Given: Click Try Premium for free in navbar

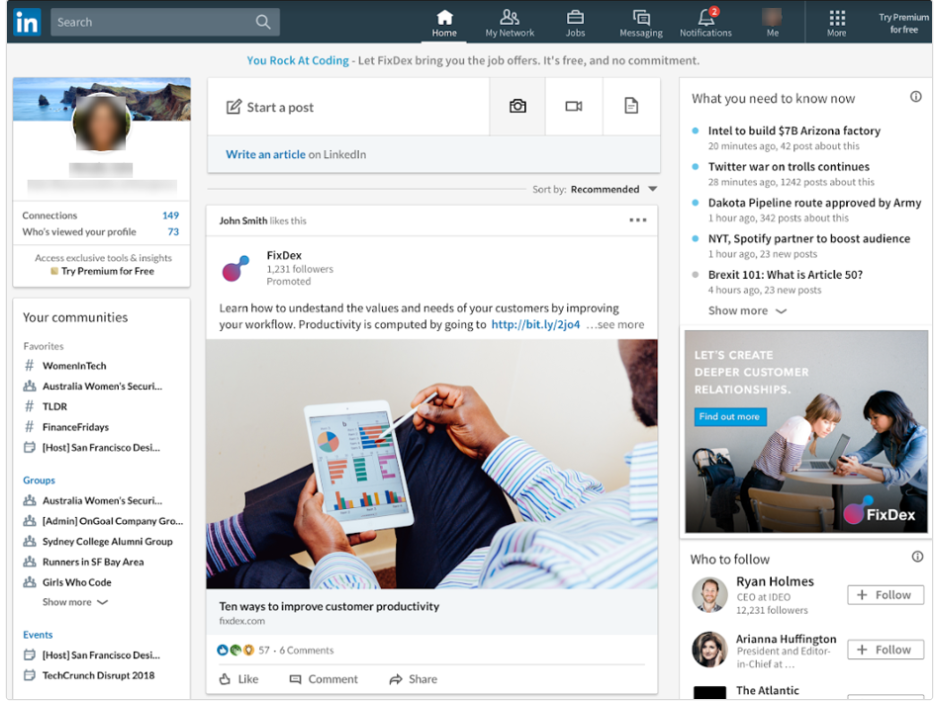Looking at the screenshot, I should click(903, 23).
